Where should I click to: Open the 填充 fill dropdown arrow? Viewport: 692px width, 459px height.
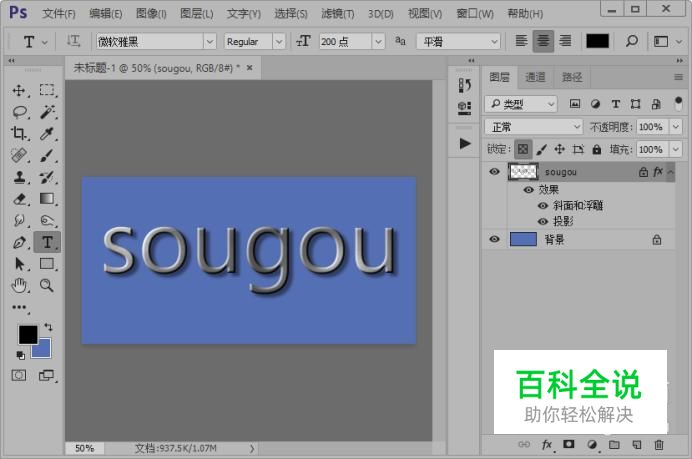(x=676, y=149)
